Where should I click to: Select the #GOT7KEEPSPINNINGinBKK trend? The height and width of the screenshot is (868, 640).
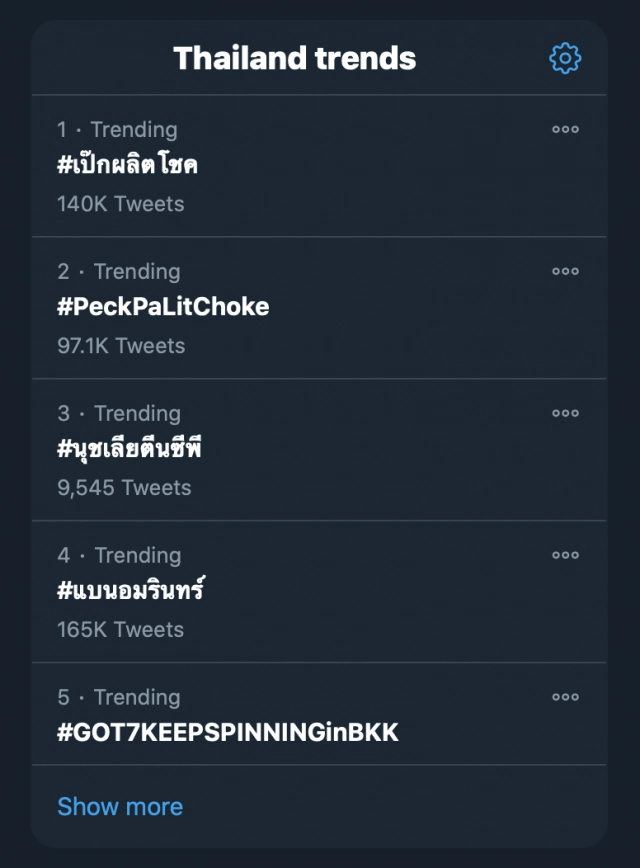coord(227,732)
